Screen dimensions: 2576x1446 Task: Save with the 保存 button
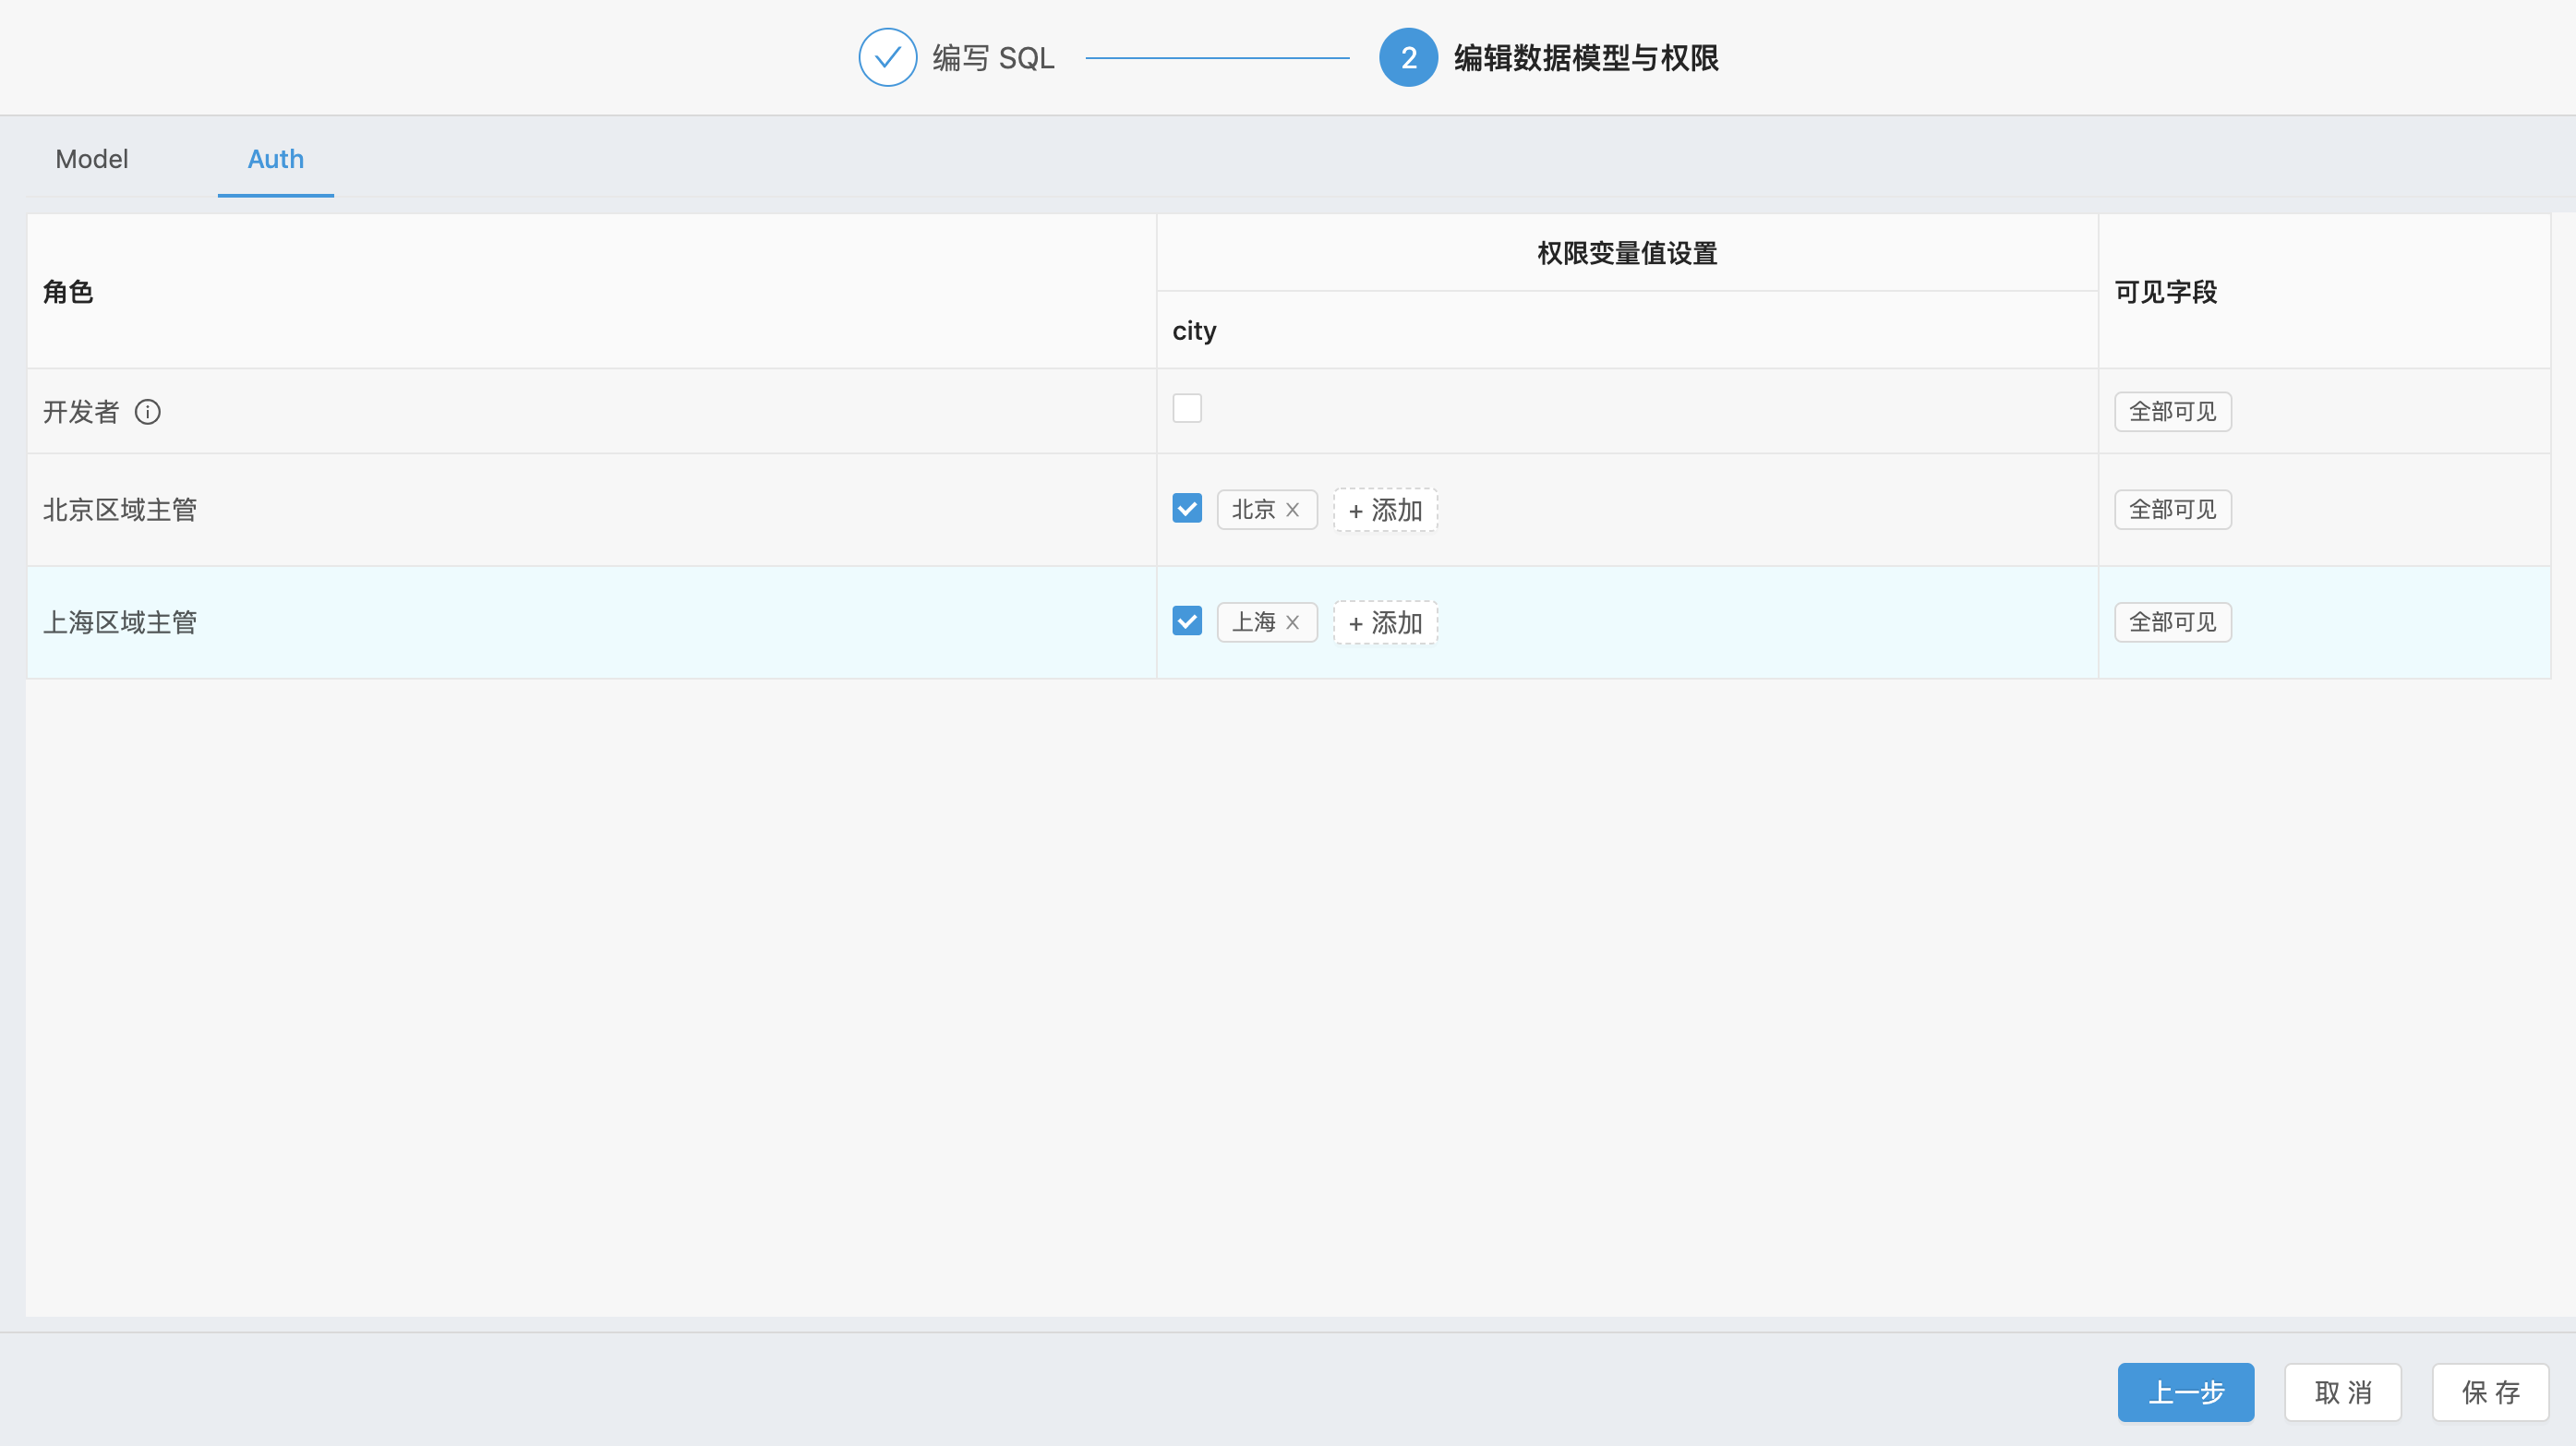[2490, 1392]
